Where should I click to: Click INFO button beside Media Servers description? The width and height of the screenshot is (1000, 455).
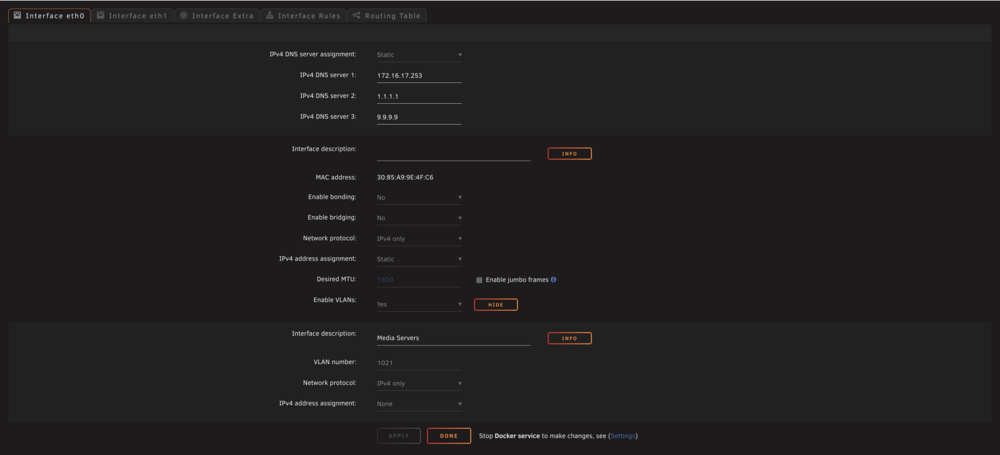pos(570,338)
